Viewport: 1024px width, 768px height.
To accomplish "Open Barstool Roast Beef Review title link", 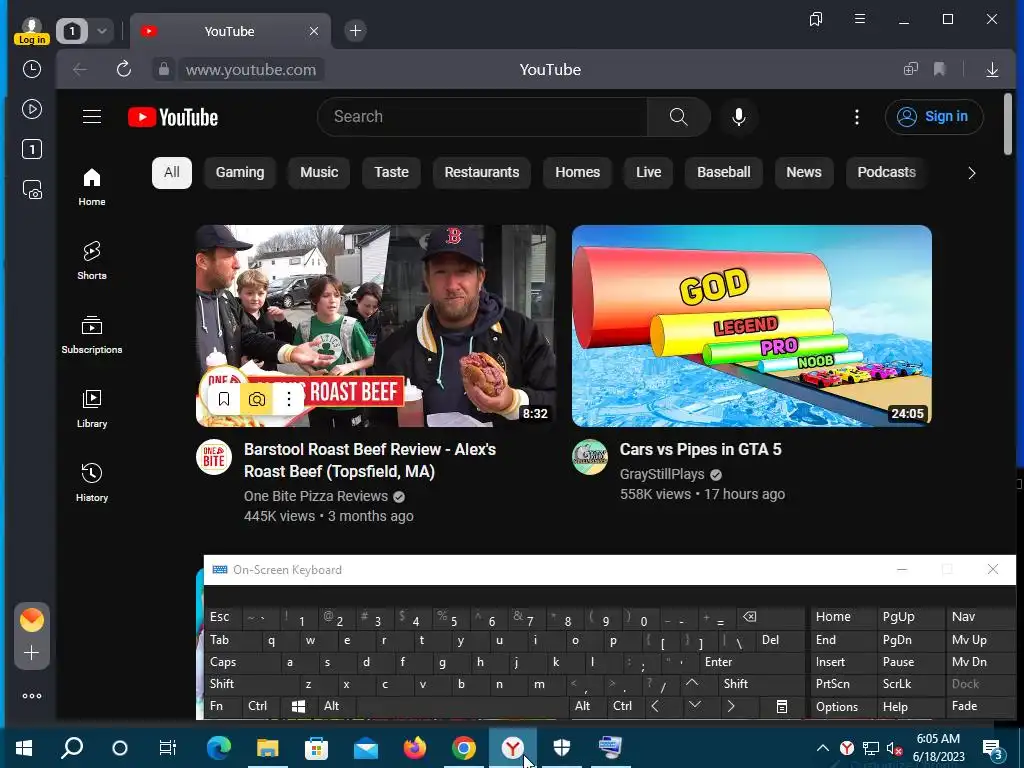I will click(x=370, y=460).
